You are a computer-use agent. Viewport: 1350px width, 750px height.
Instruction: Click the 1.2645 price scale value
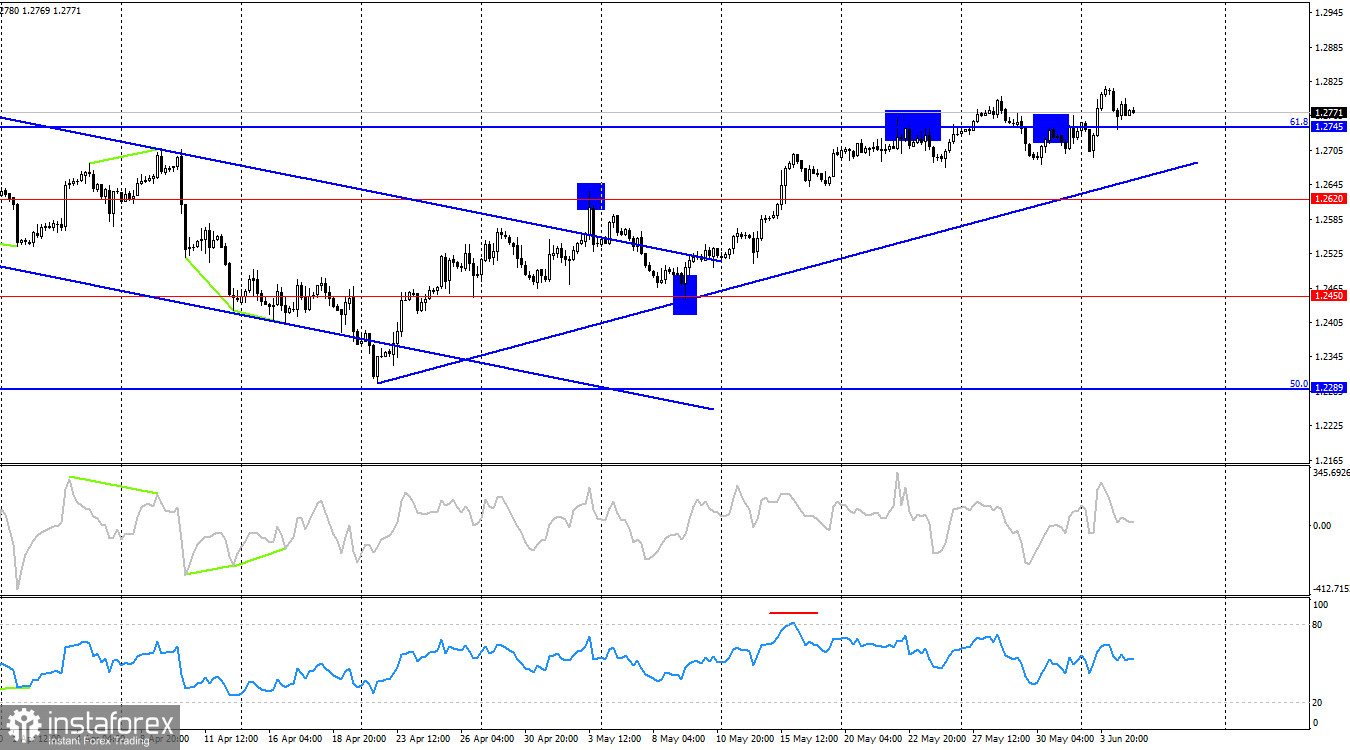(x=1331, y=185)
